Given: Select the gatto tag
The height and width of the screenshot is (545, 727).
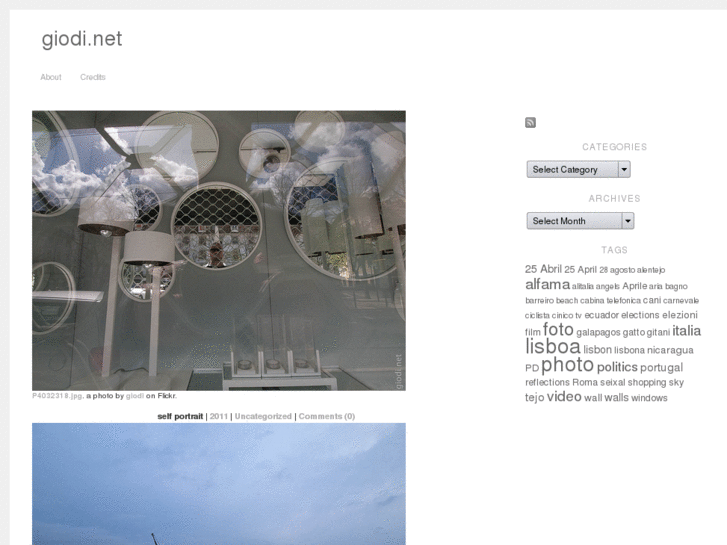Looking at the screenshot, I should pyautogui.click(x=634, y=332).
